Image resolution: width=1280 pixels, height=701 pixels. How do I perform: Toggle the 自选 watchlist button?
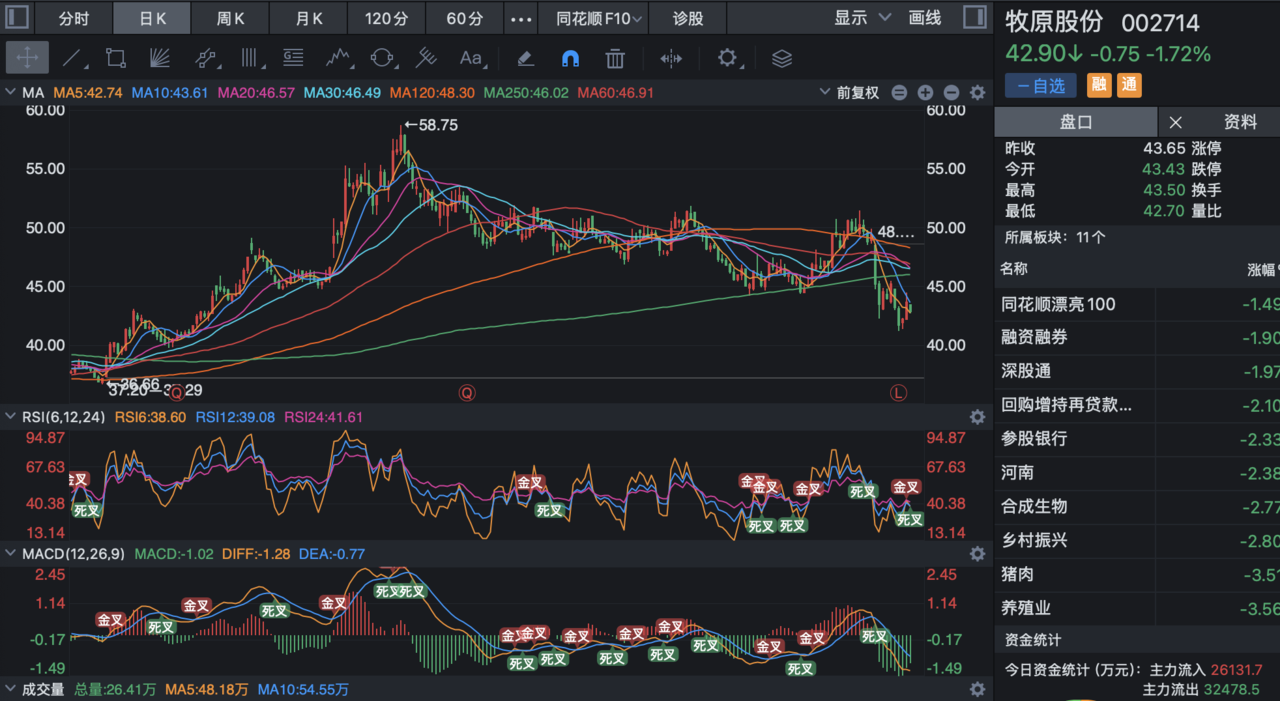coord(1041,85)
